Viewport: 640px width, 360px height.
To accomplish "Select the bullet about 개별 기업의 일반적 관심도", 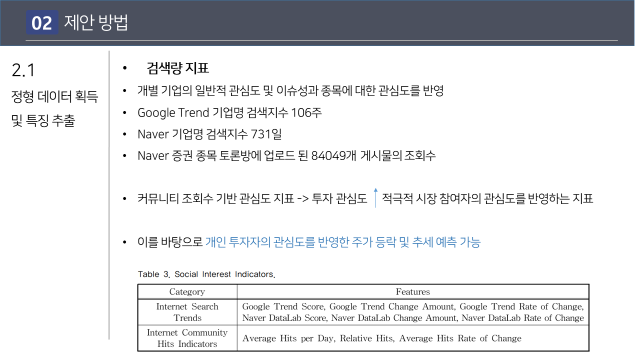I will [290, 90].
